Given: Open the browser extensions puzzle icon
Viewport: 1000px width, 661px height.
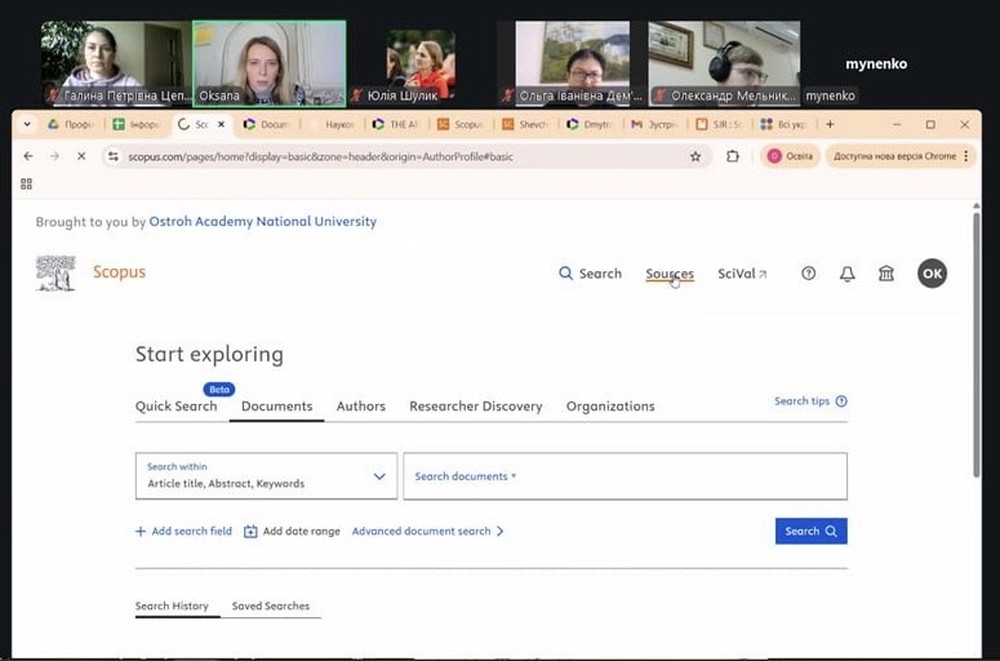Looking at the screenshot, I should coord(732,157).
